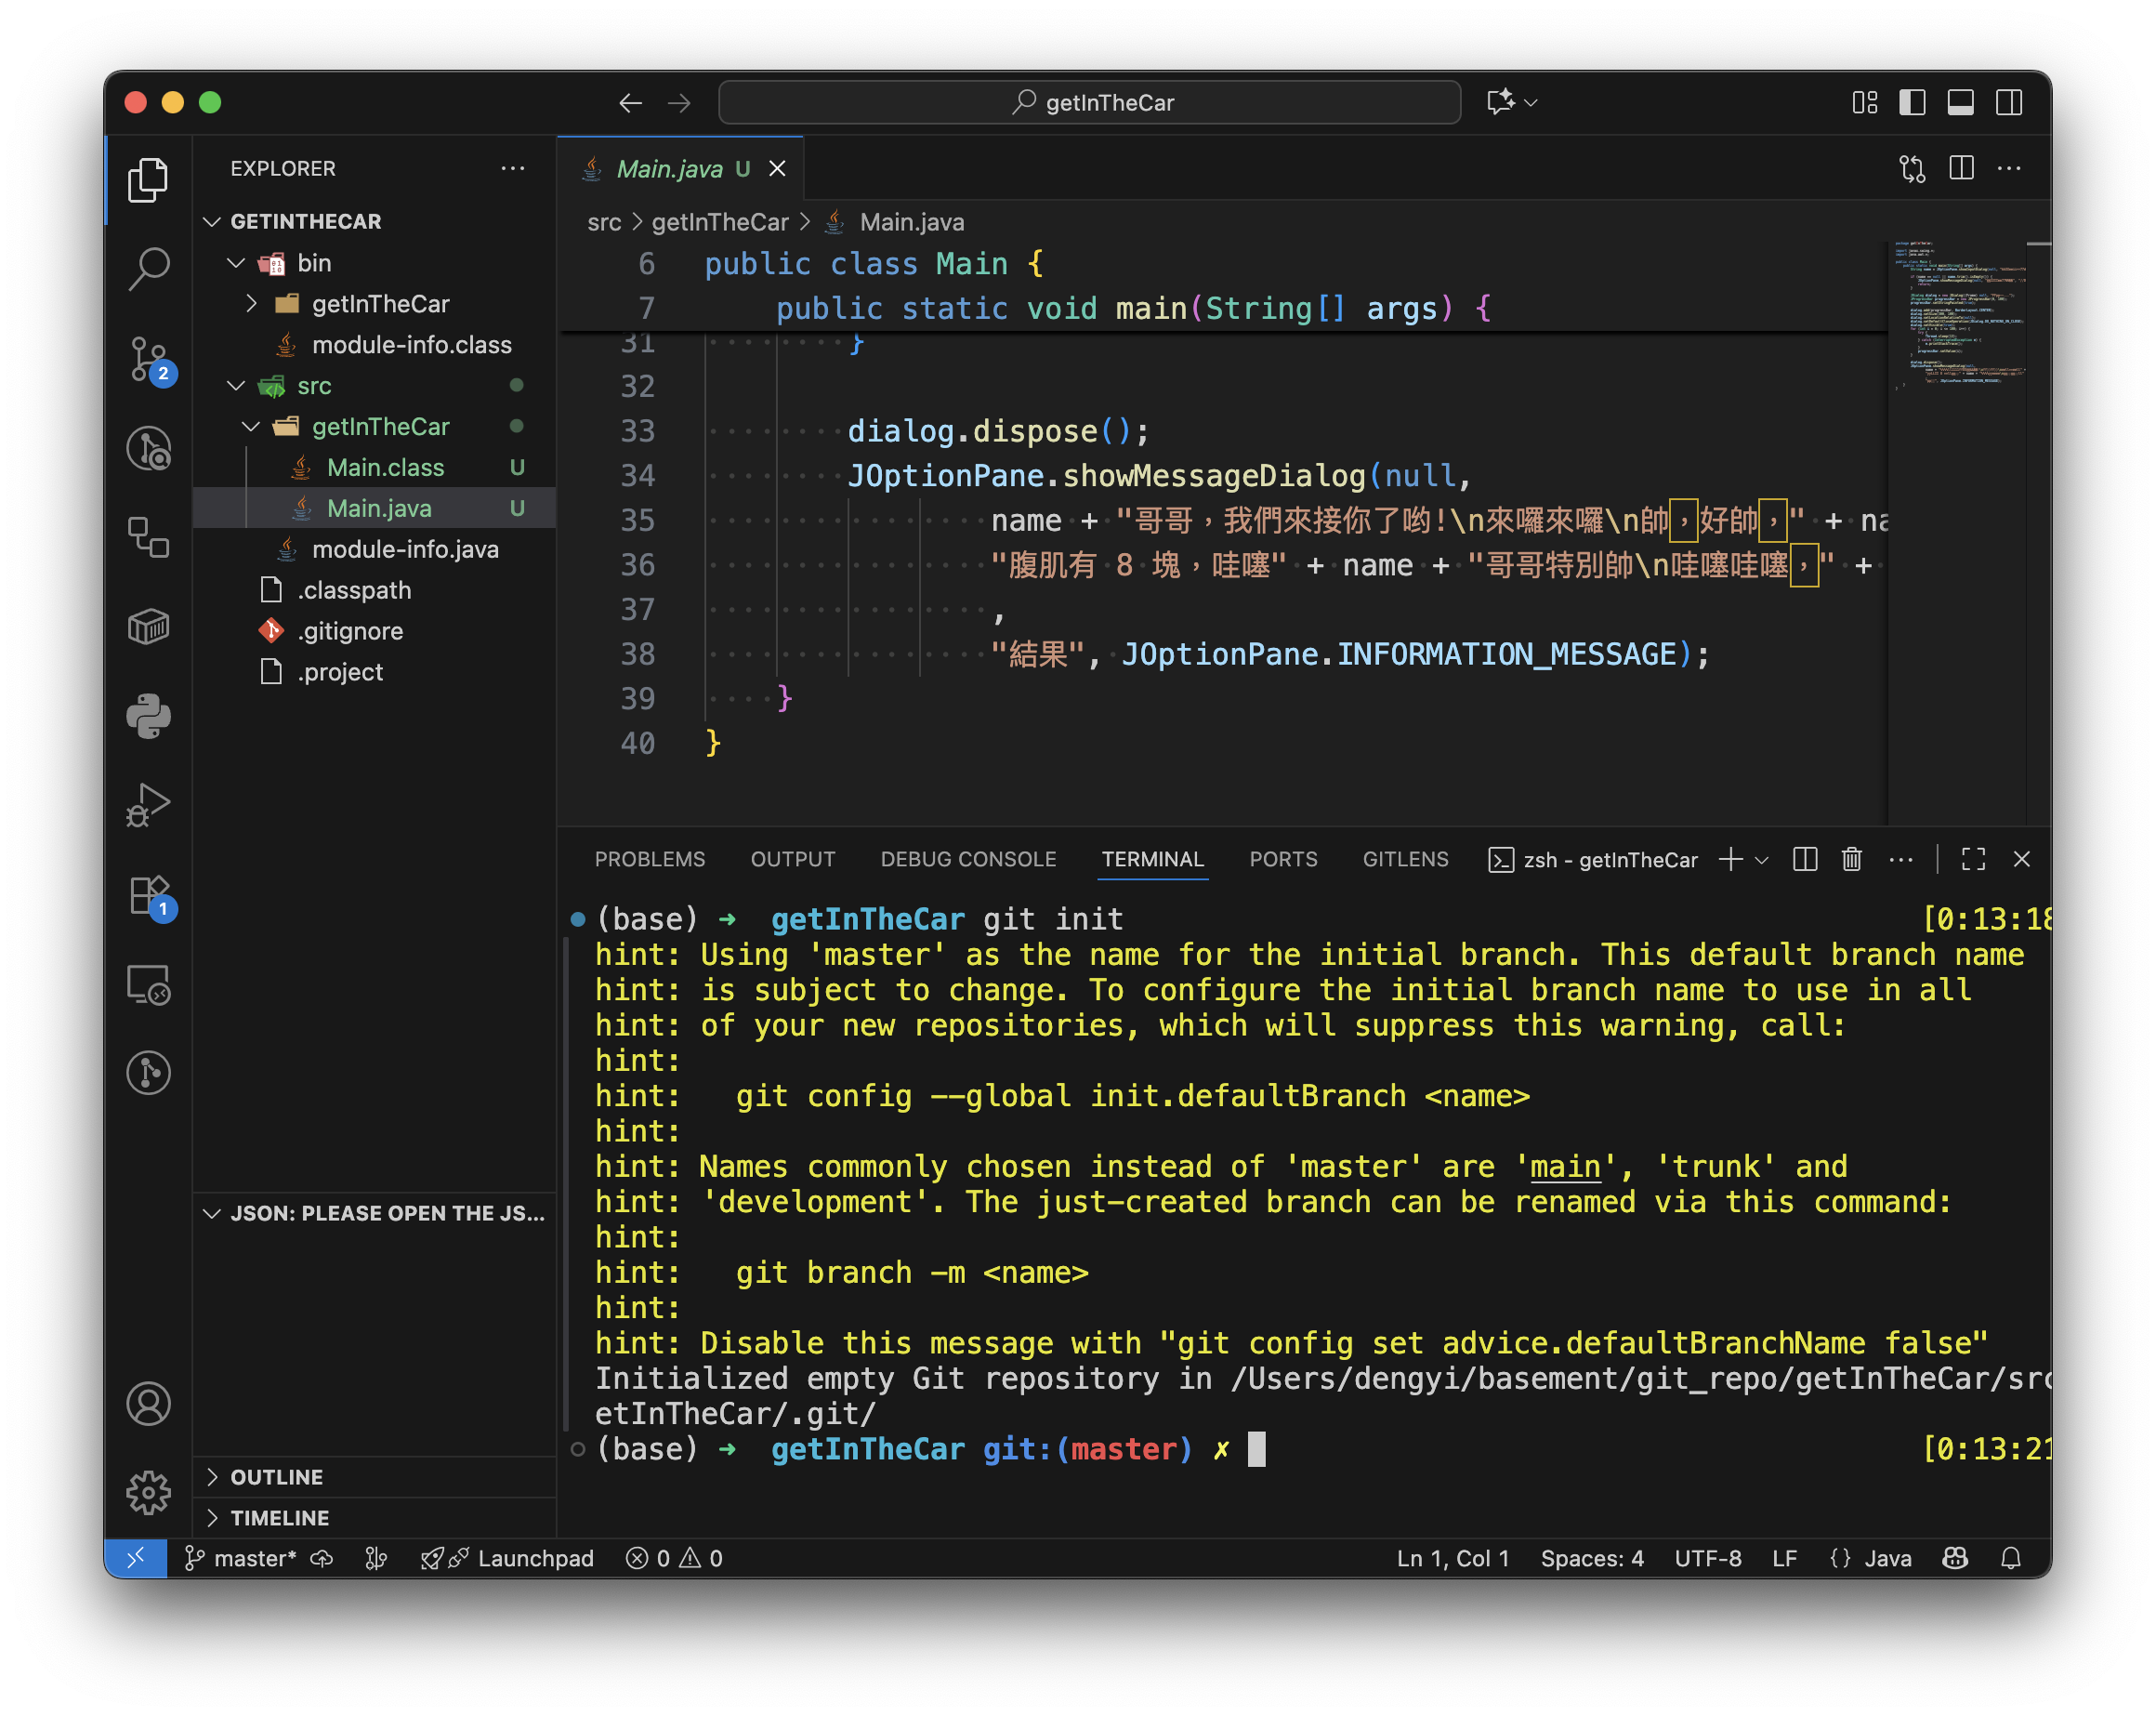Click the Java language mode indicator
This screenshot has height=1716, width=2156.
click(1887, 1558)
